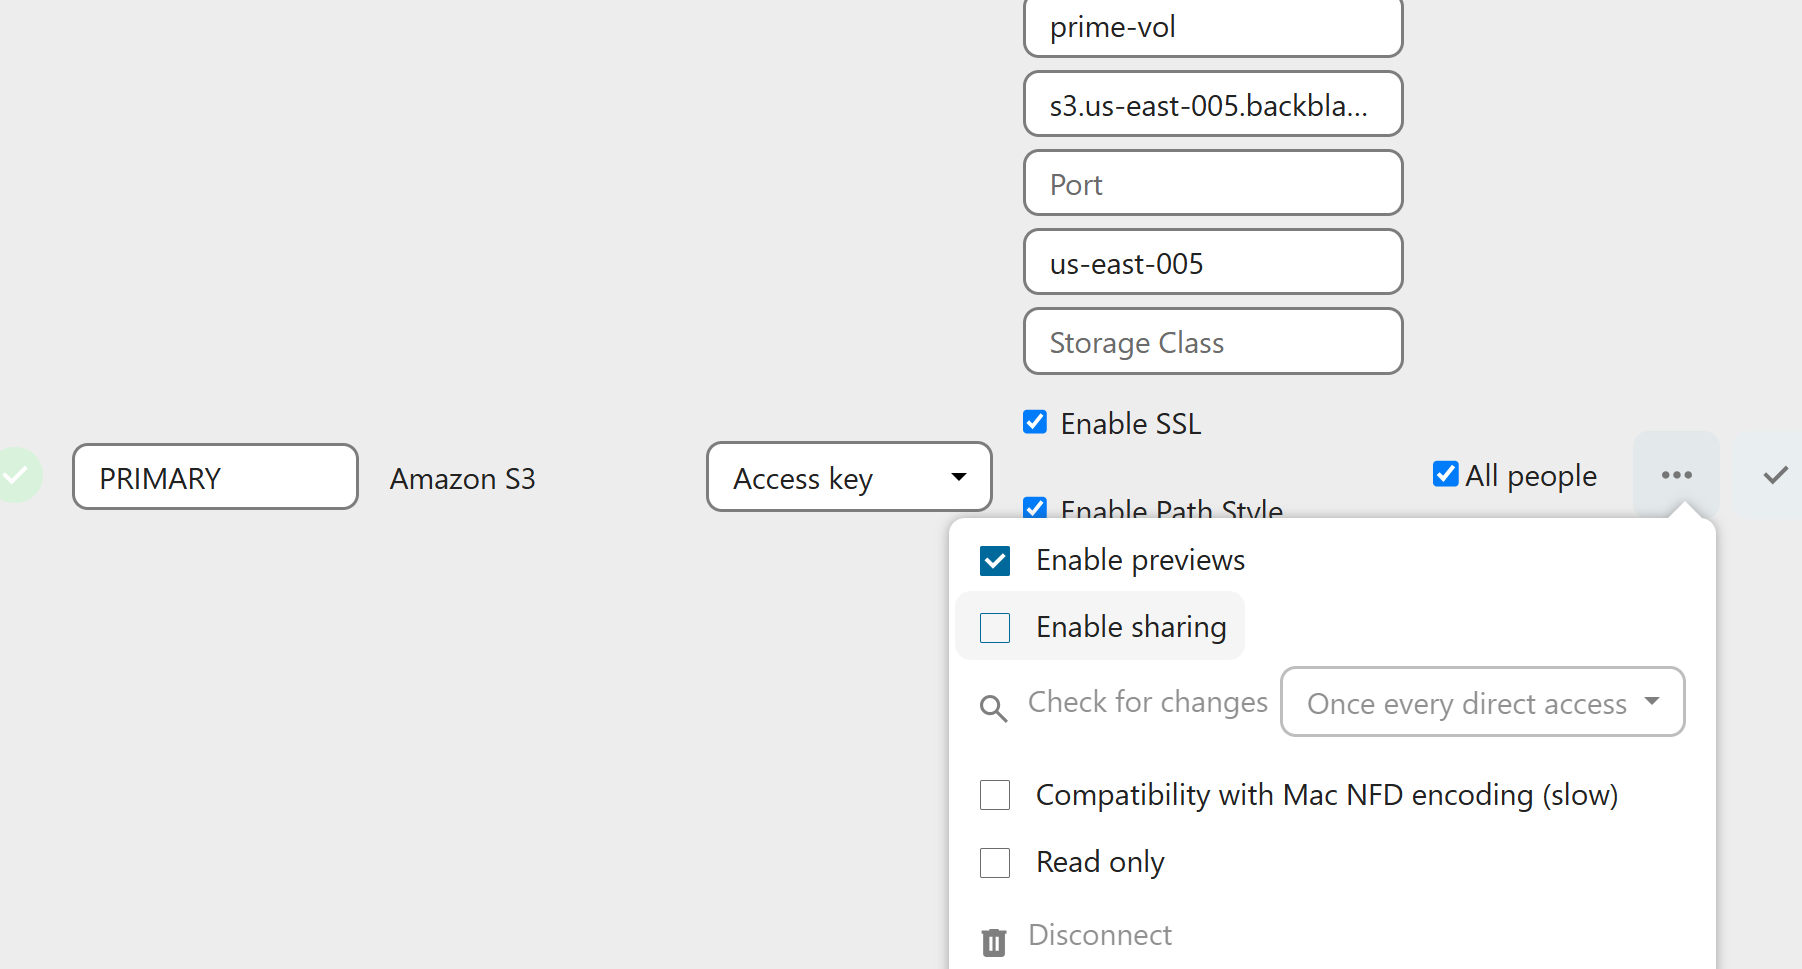Open the Access key authentication dropdown
The height and width of the screenshot is (969, 1802).
pos(848,477)
